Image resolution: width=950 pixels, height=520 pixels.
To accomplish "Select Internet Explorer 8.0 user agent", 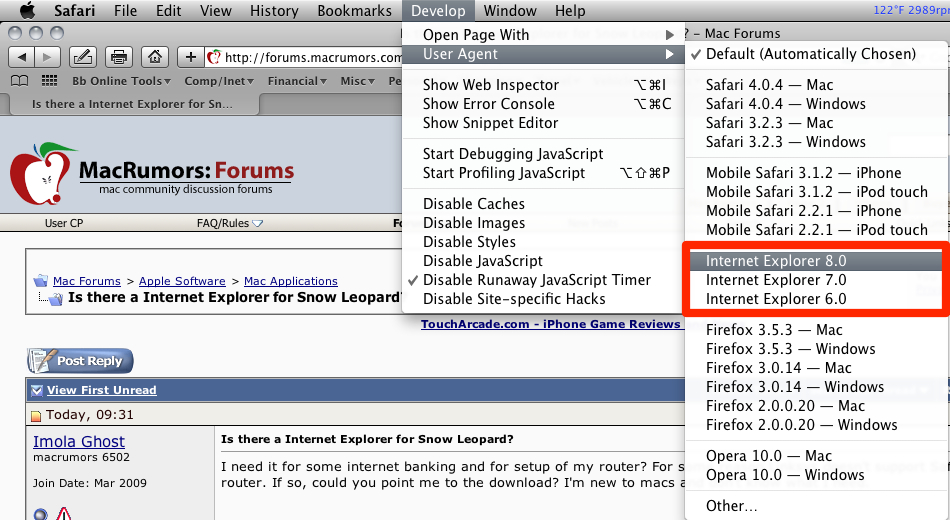I will coord(817,261).
